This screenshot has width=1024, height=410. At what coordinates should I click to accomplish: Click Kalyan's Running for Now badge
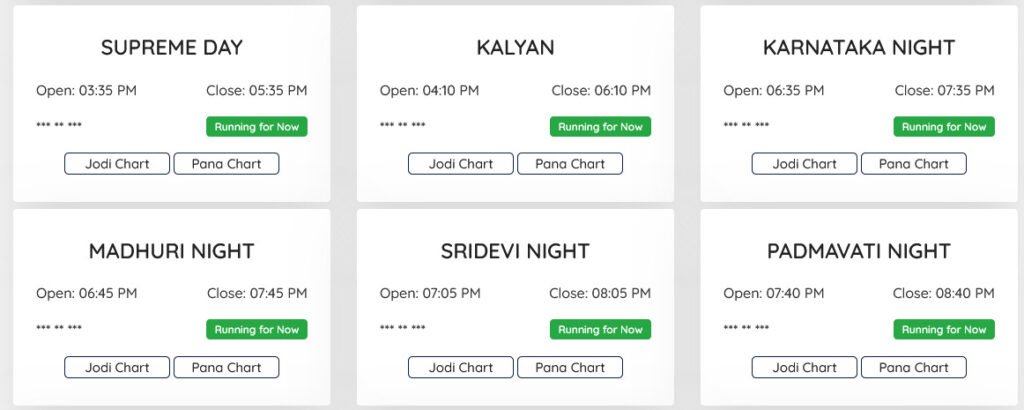coord(600,127)
